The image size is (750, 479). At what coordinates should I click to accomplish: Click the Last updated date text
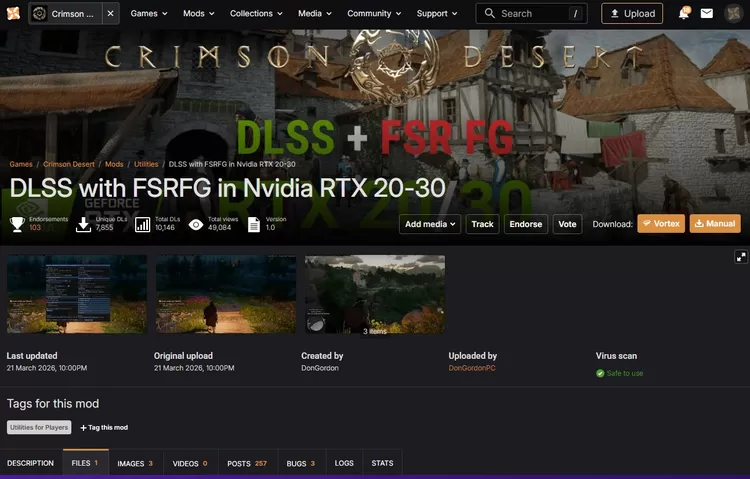pos(46,368)
